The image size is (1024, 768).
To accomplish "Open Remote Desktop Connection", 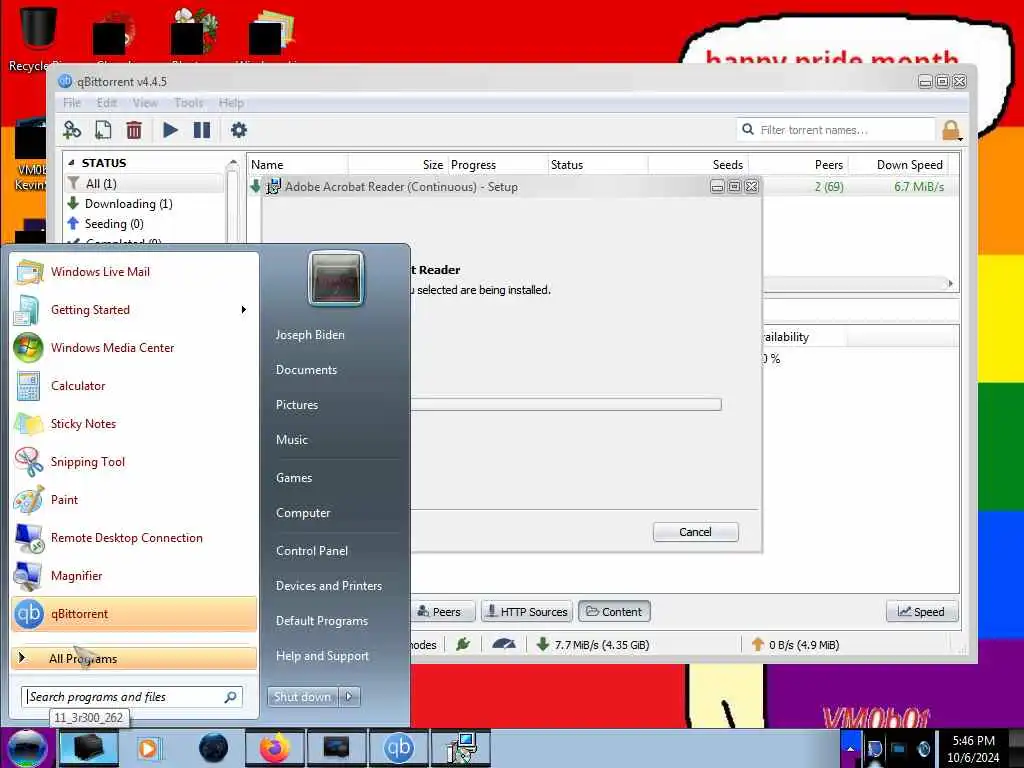I will coord(134,537).
